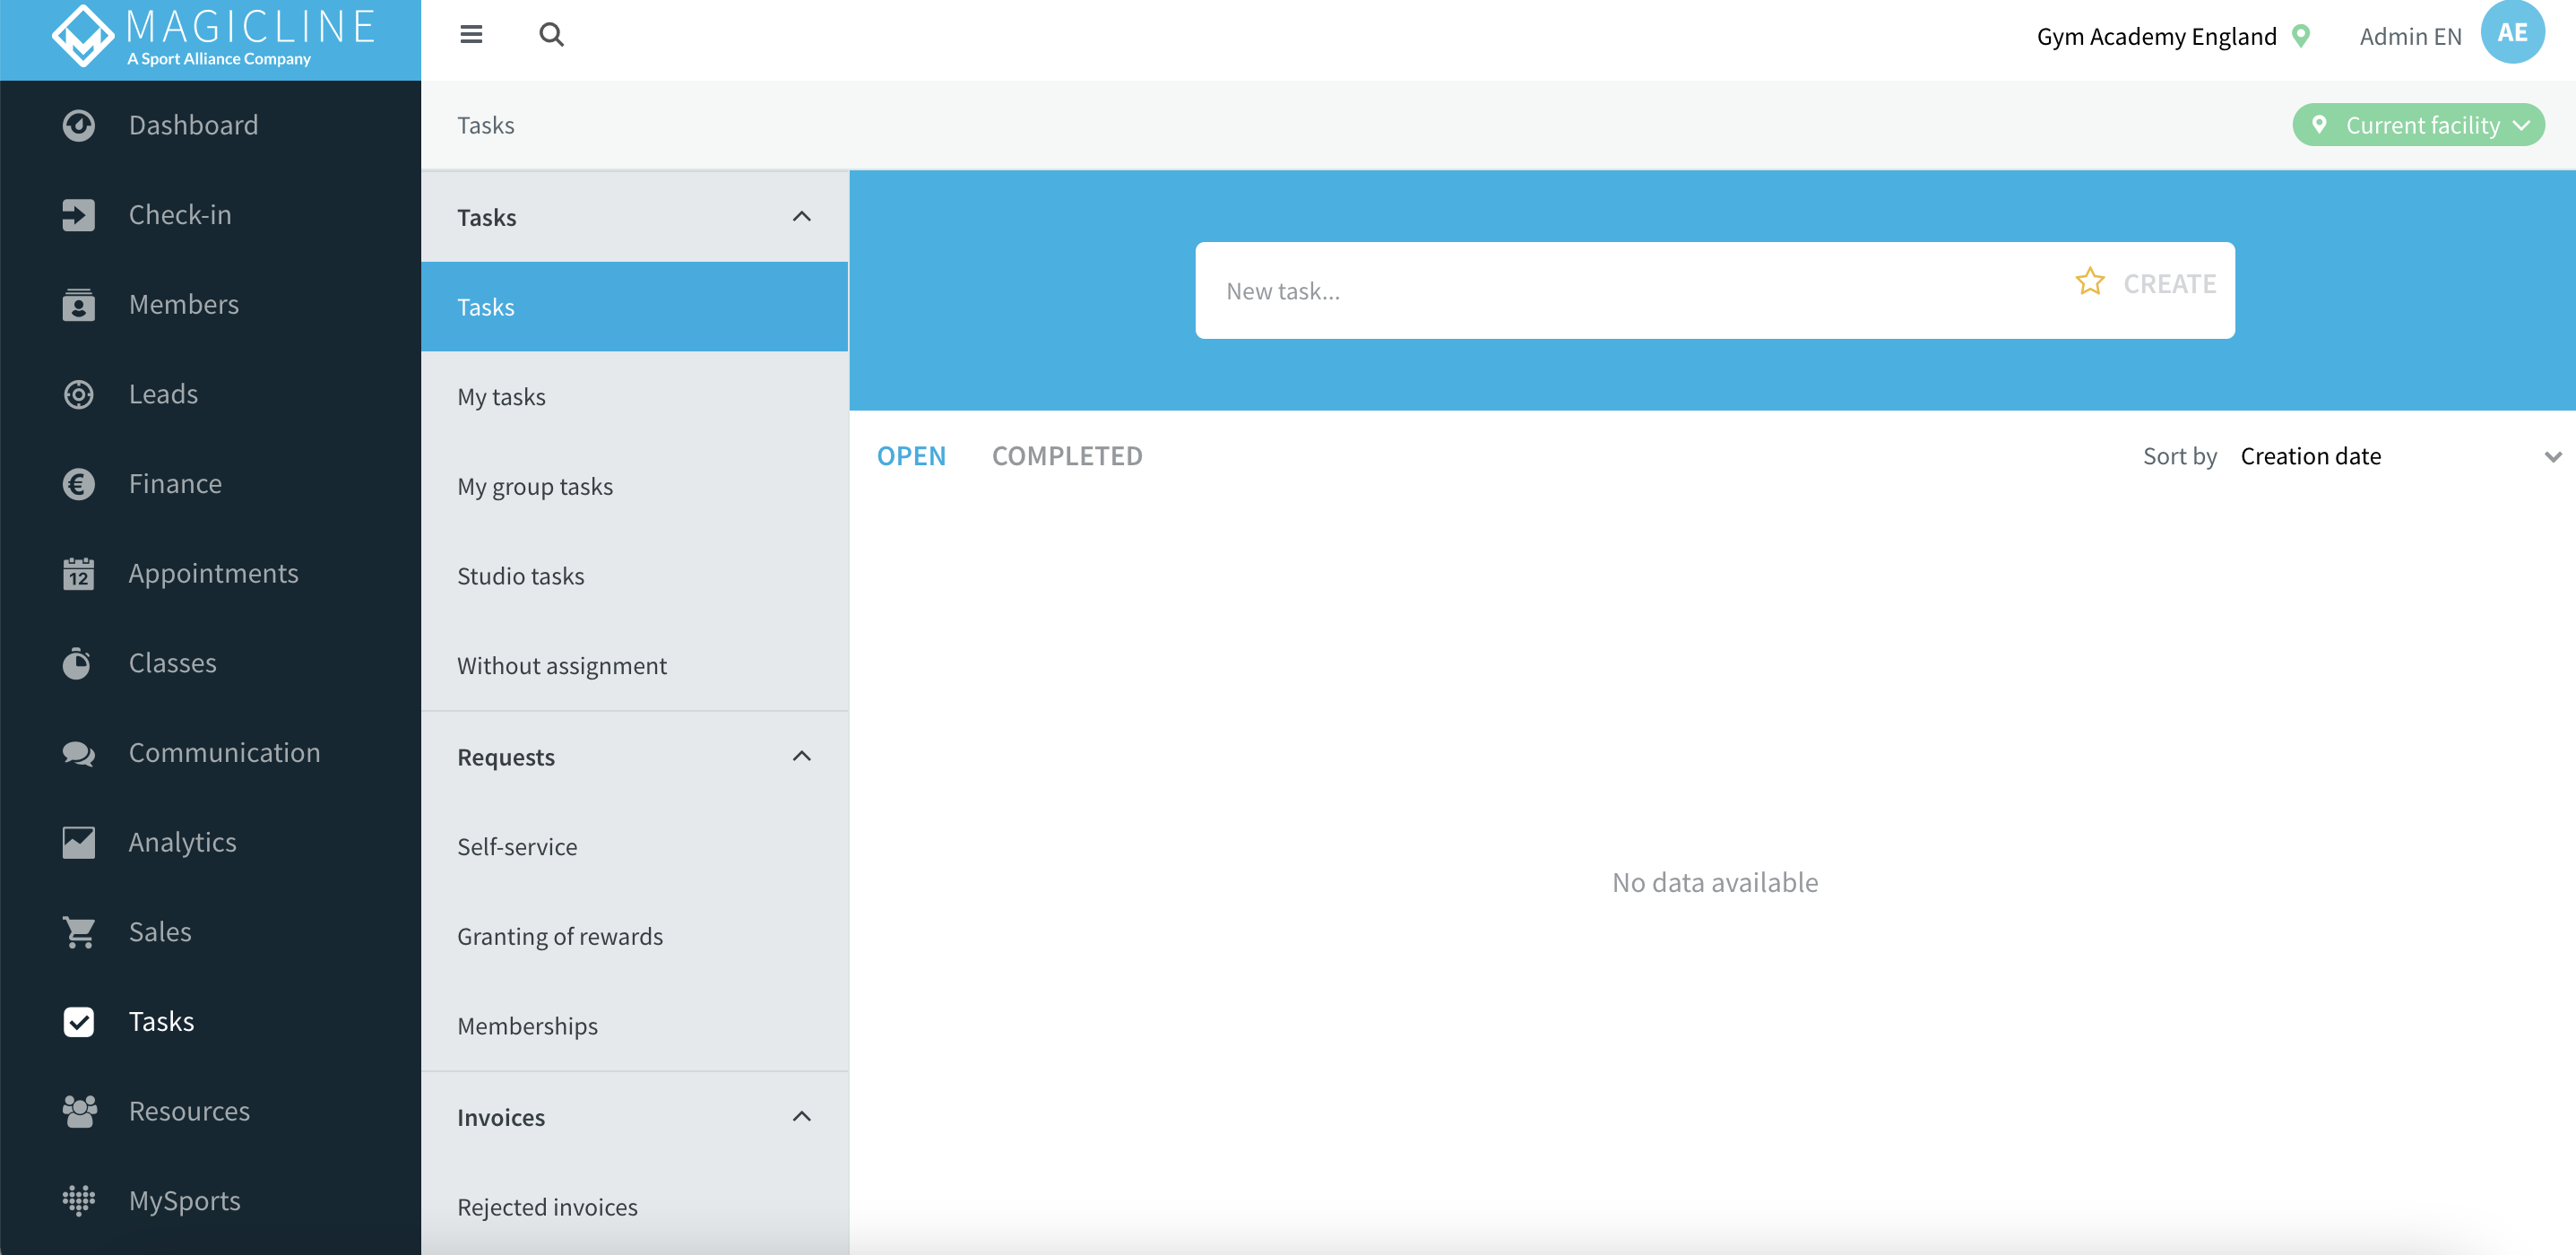This screenshot has width=2576, height=1255.
Task: Open Memberships requests
Action: click(x=634, y=1026)
